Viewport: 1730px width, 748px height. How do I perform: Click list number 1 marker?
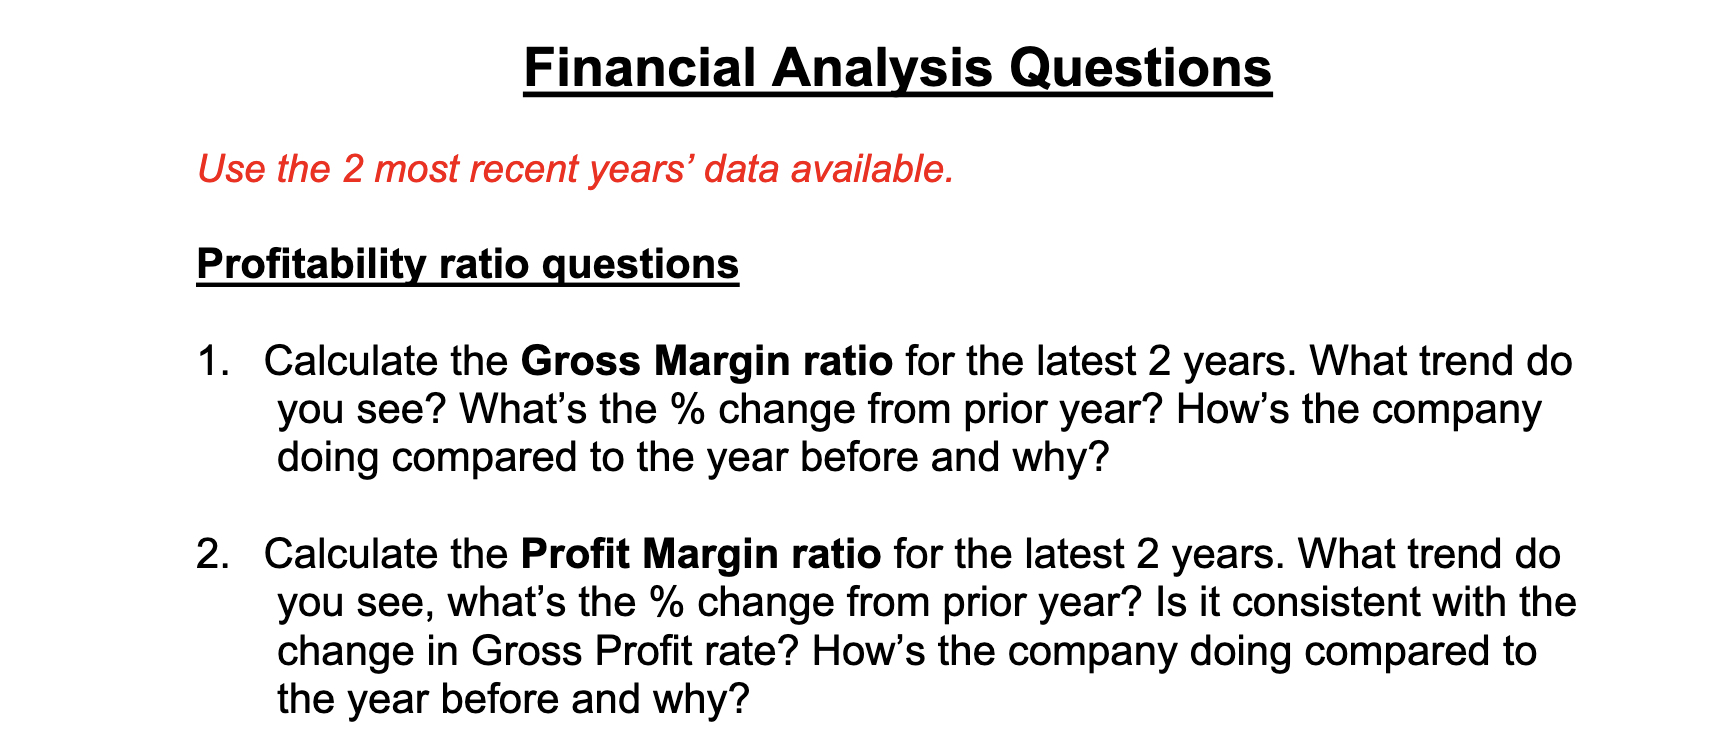tap(213, 360)
